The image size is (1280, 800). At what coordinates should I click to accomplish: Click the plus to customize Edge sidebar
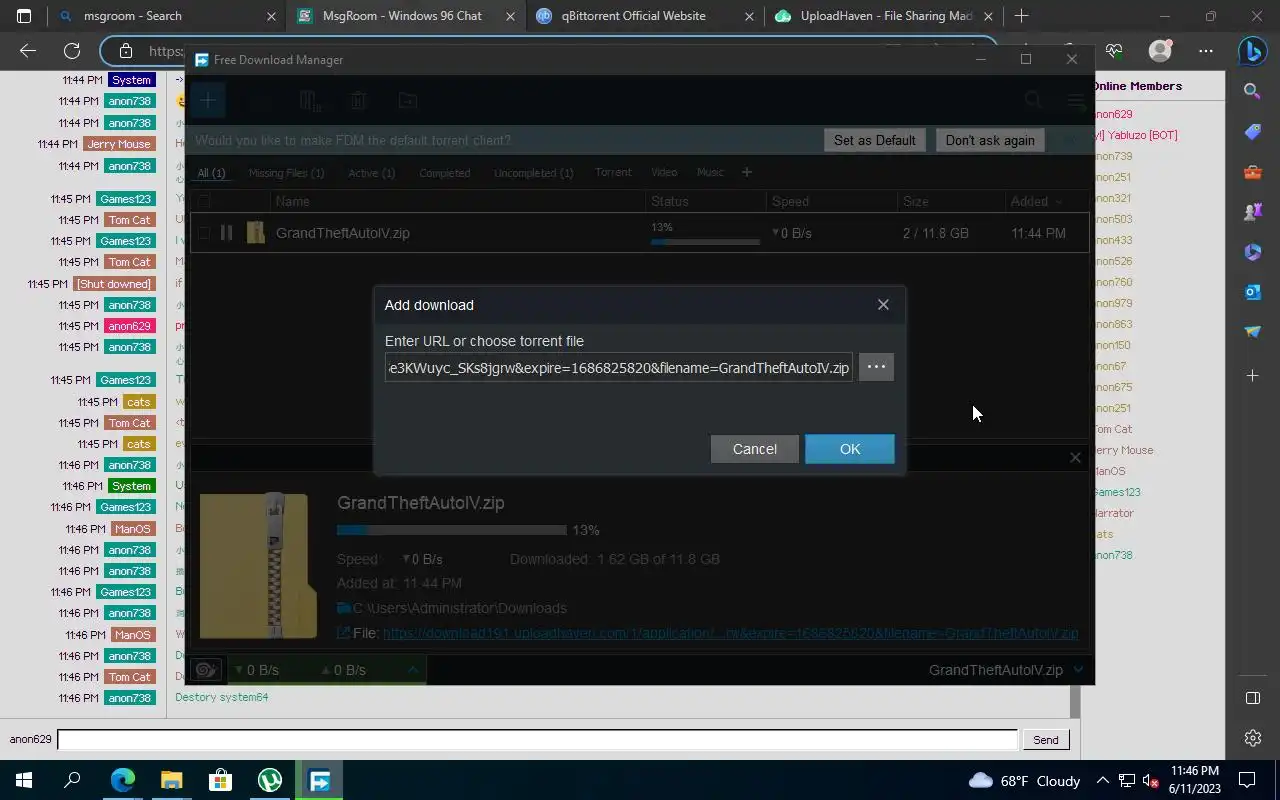point(1252,376)
